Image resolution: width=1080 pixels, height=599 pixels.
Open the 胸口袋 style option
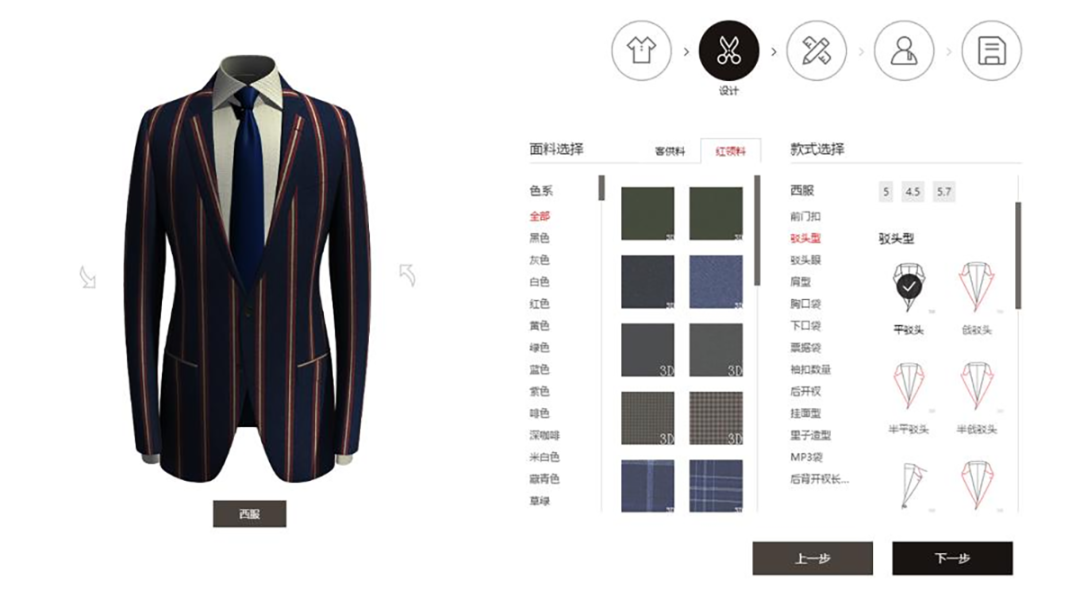[x=805, y=304]
